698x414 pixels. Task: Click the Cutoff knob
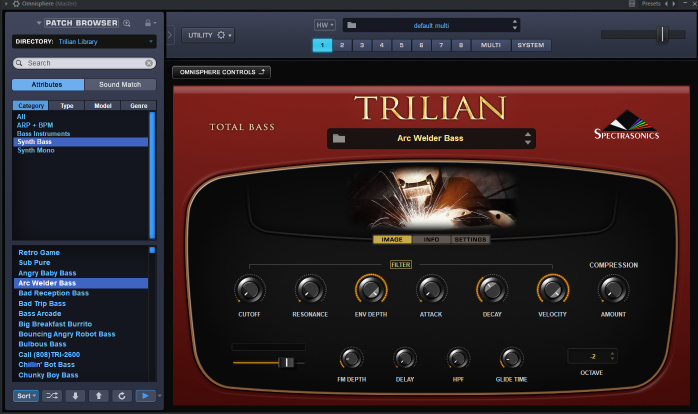pyautogui.click(x=249, y=290)
